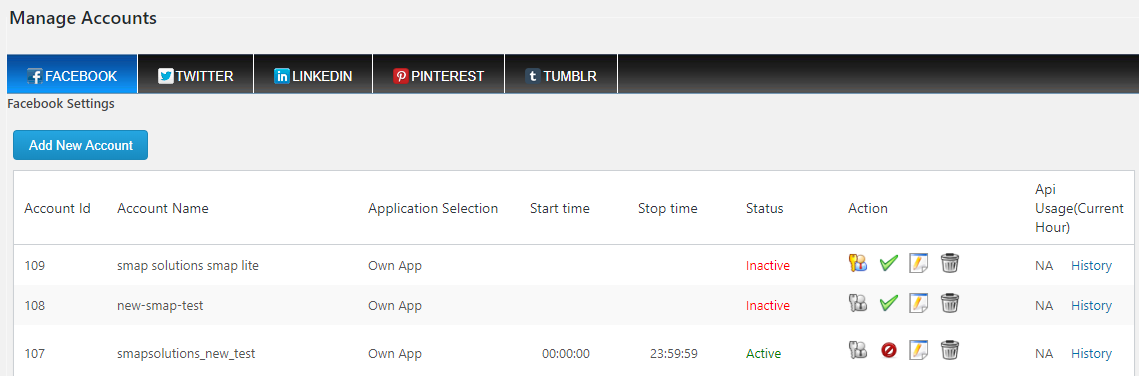1139x376 pixels.
Task: Click the Add New Account button
Action: point(81,145)
